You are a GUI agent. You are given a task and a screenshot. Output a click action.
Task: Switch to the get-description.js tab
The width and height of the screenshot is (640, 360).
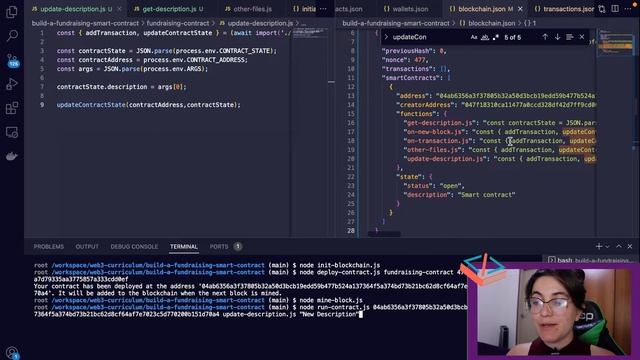coord(172,9)
